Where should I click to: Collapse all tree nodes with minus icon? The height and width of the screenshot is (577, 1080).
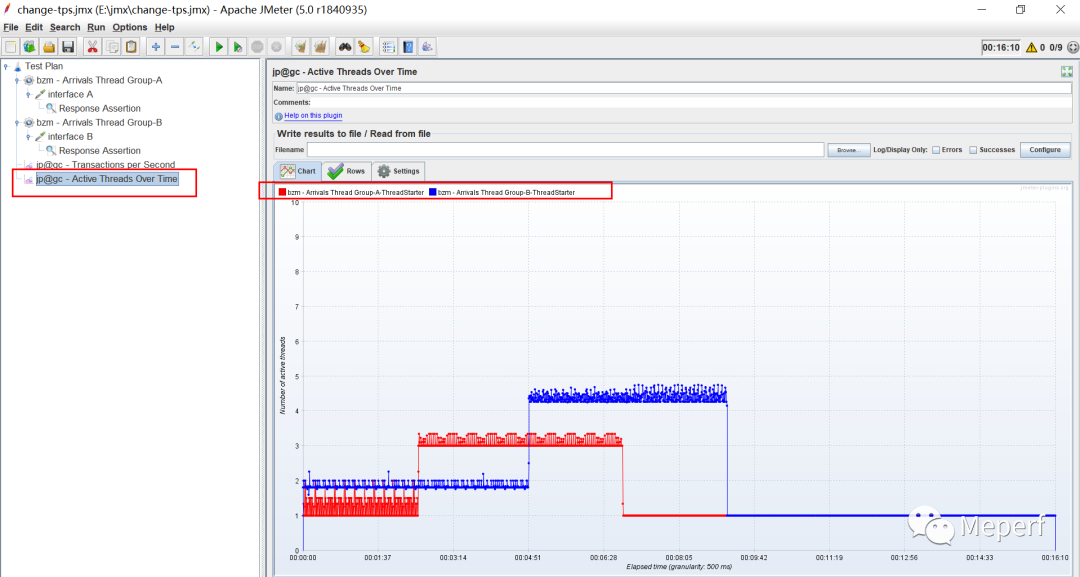pos(175,47)
